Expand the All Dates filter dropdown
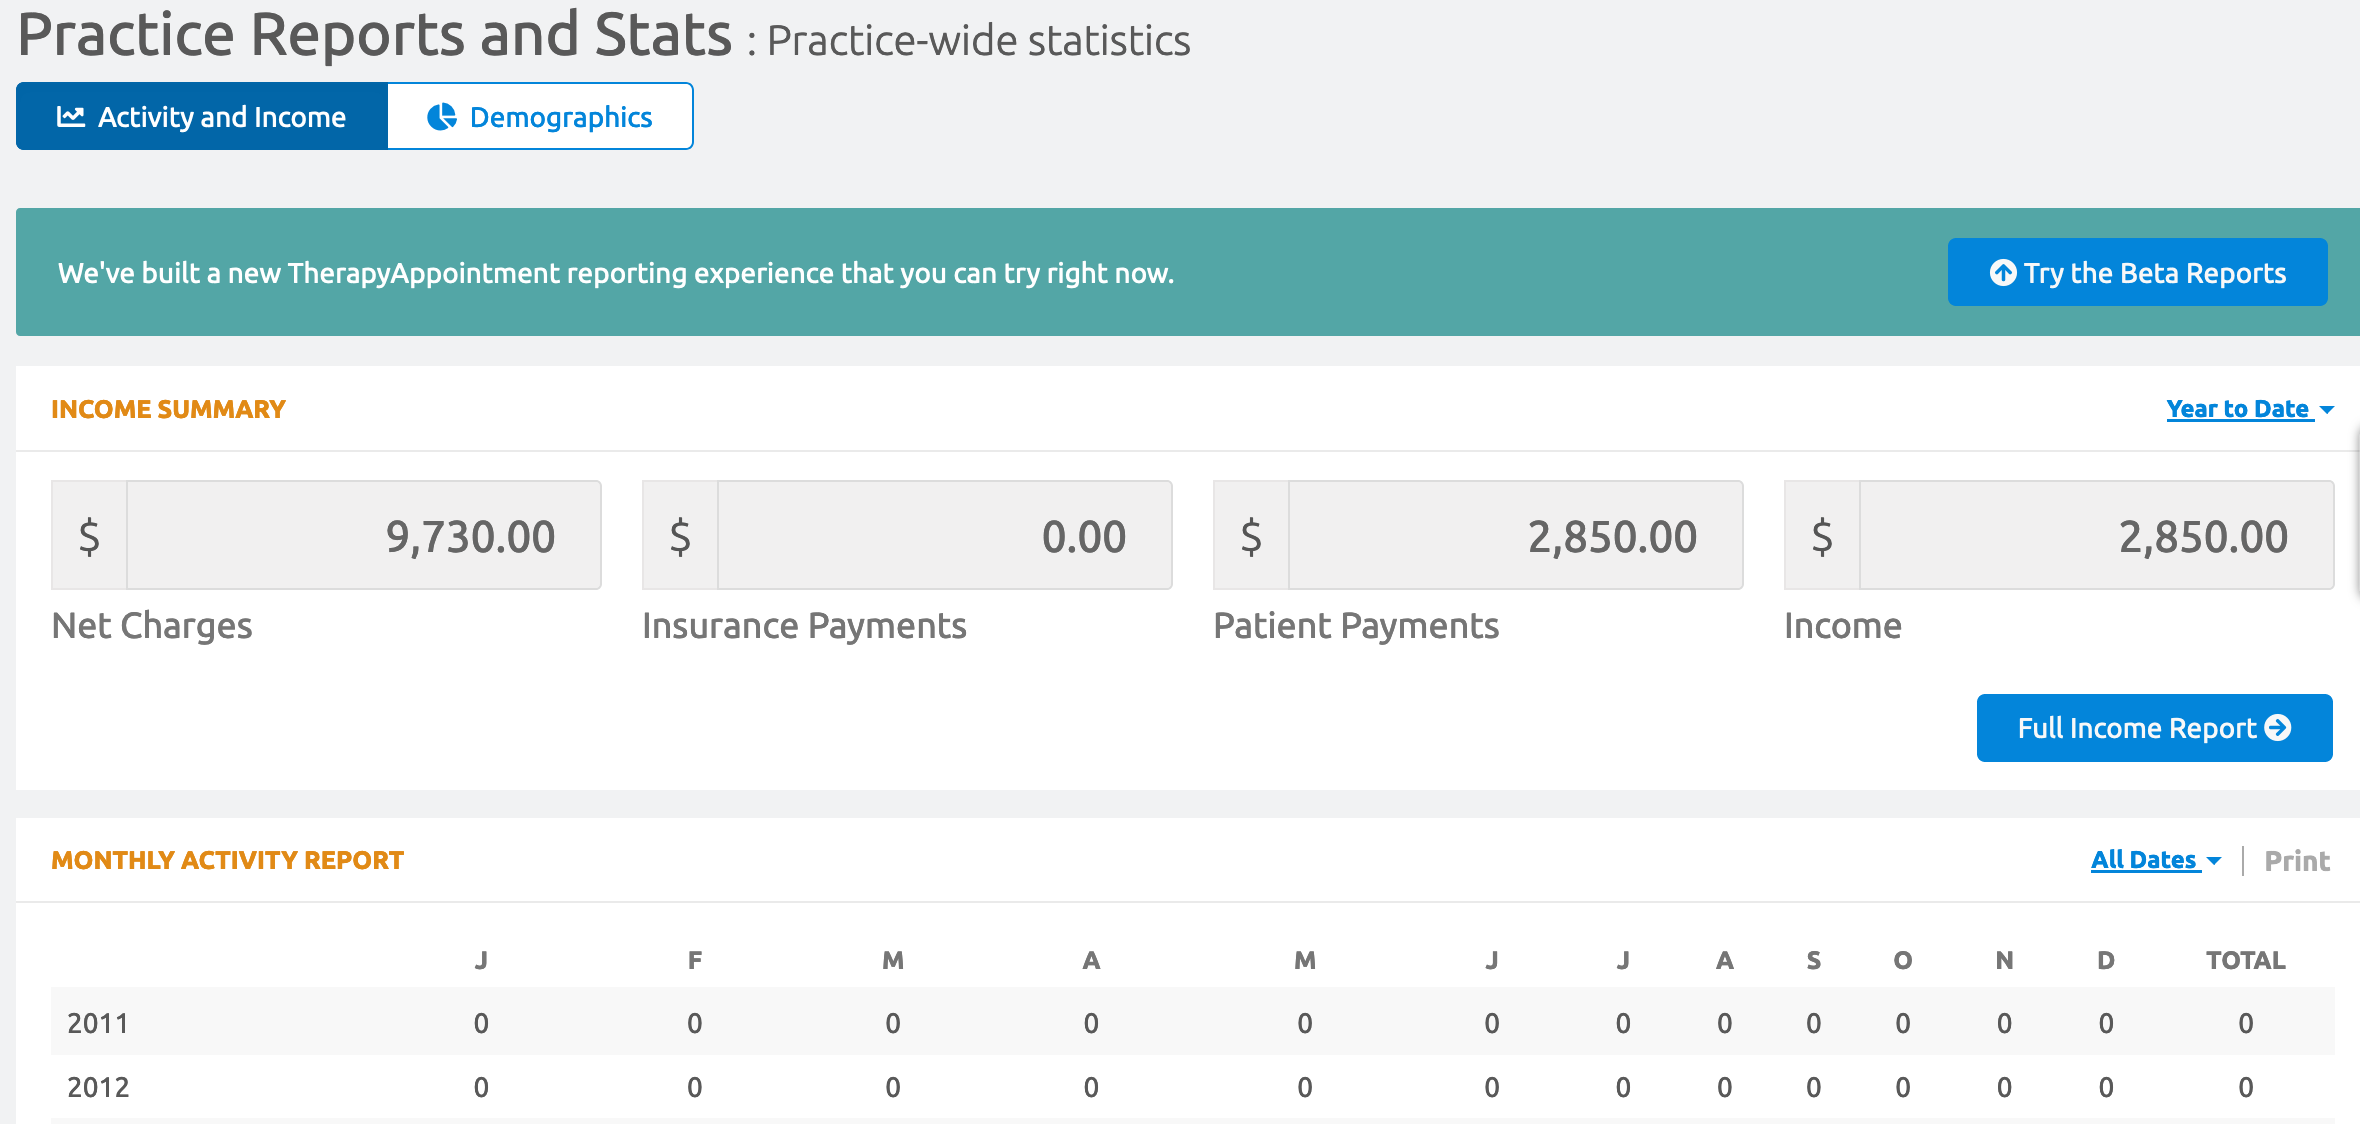The width and height of the screenshot is (2360, 1124). coord(2145,860)
